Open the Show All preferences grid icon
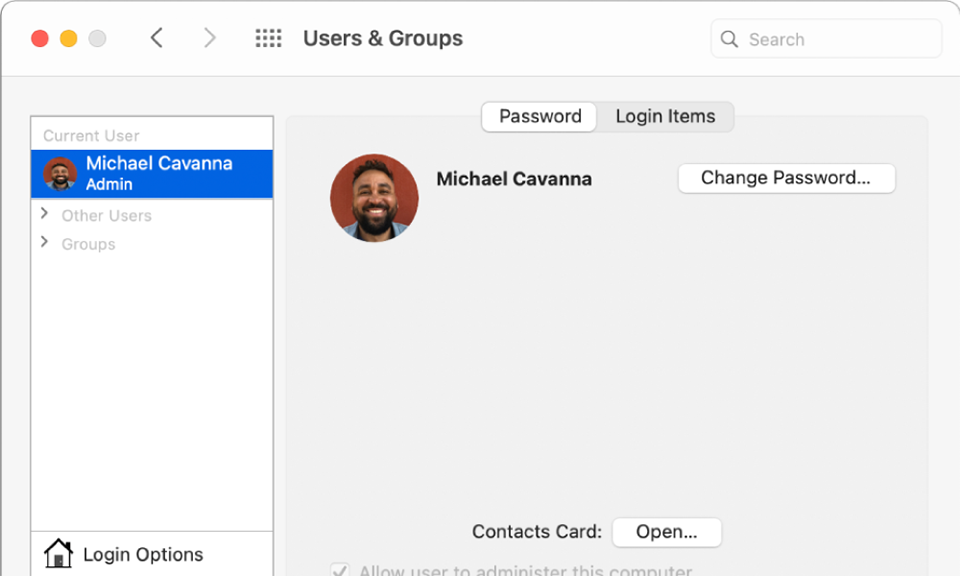 [x=268, y=38]
